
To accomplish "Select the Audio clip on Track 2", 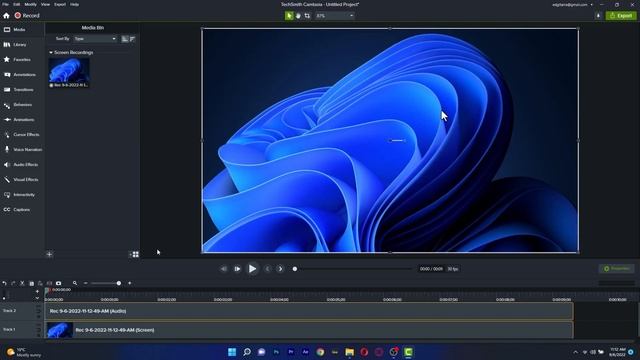I will pos(309,311).
